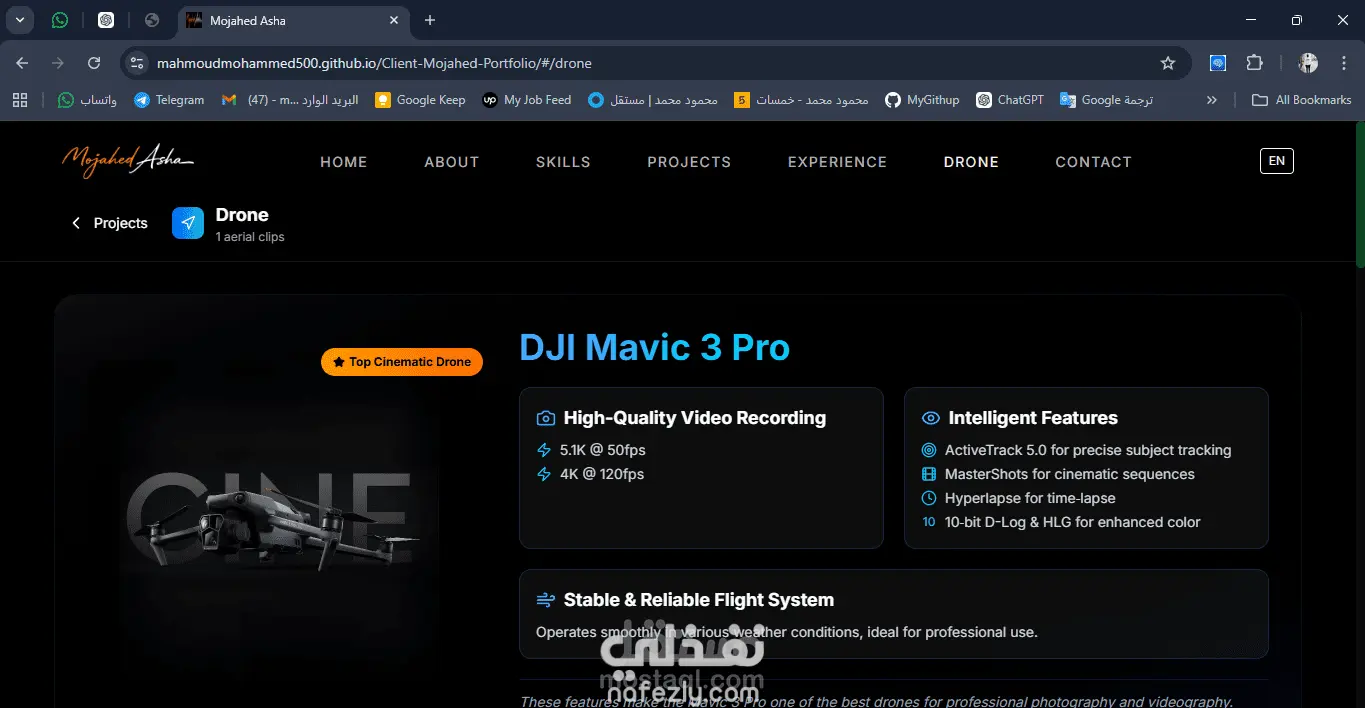Go back to previous page

[x=22, y=63]
